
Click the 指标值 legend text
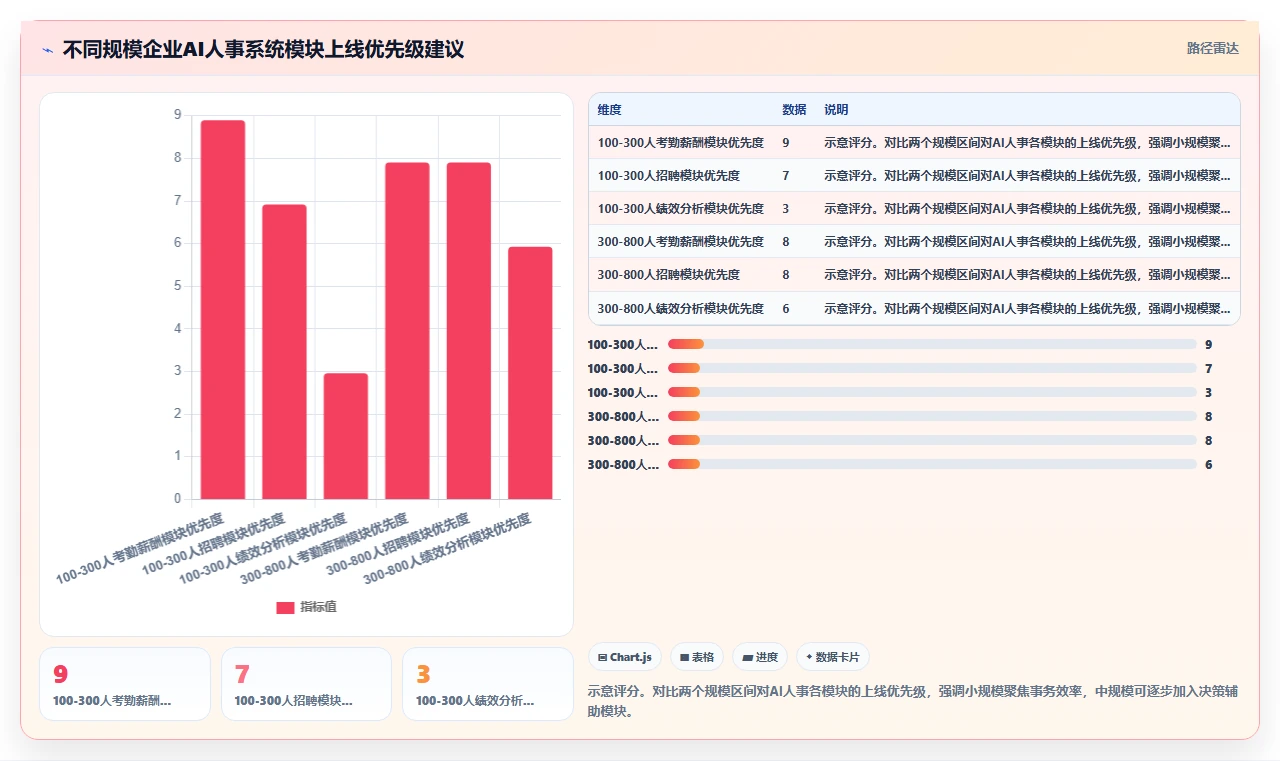click(x=318, y=607)
